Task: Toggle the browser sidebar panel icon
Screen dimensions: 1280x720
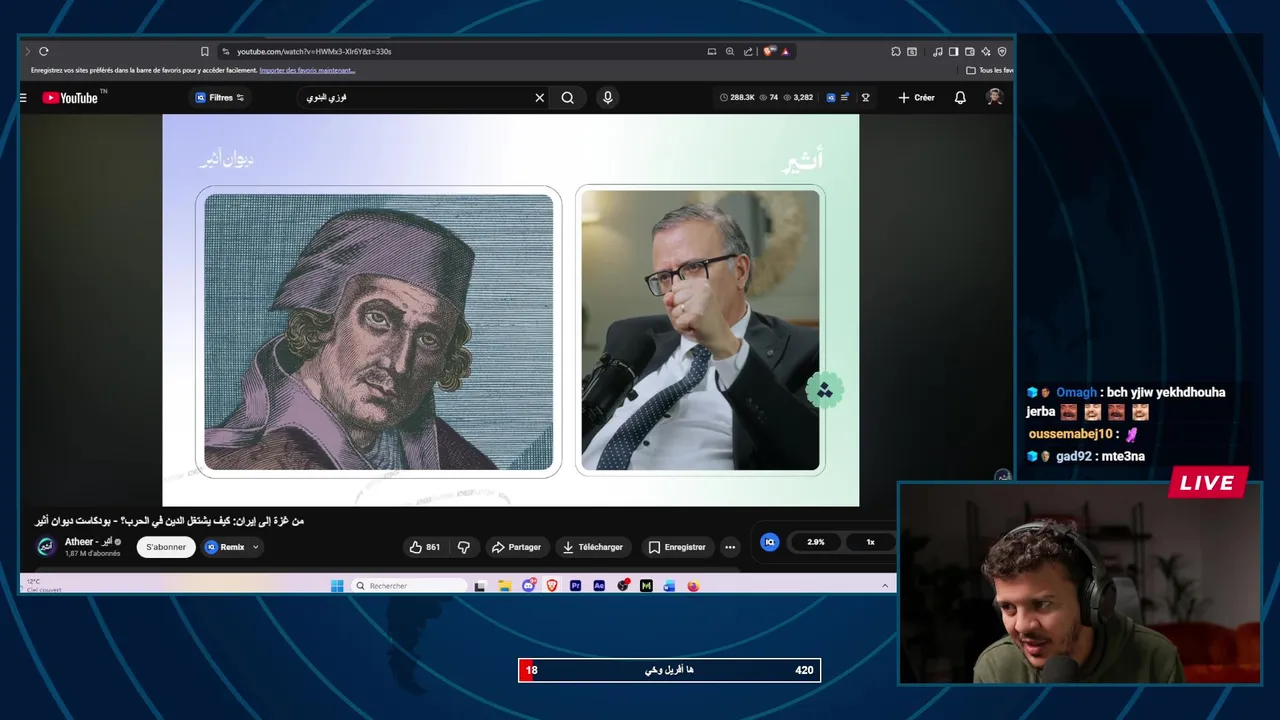Action: point(953,51)
